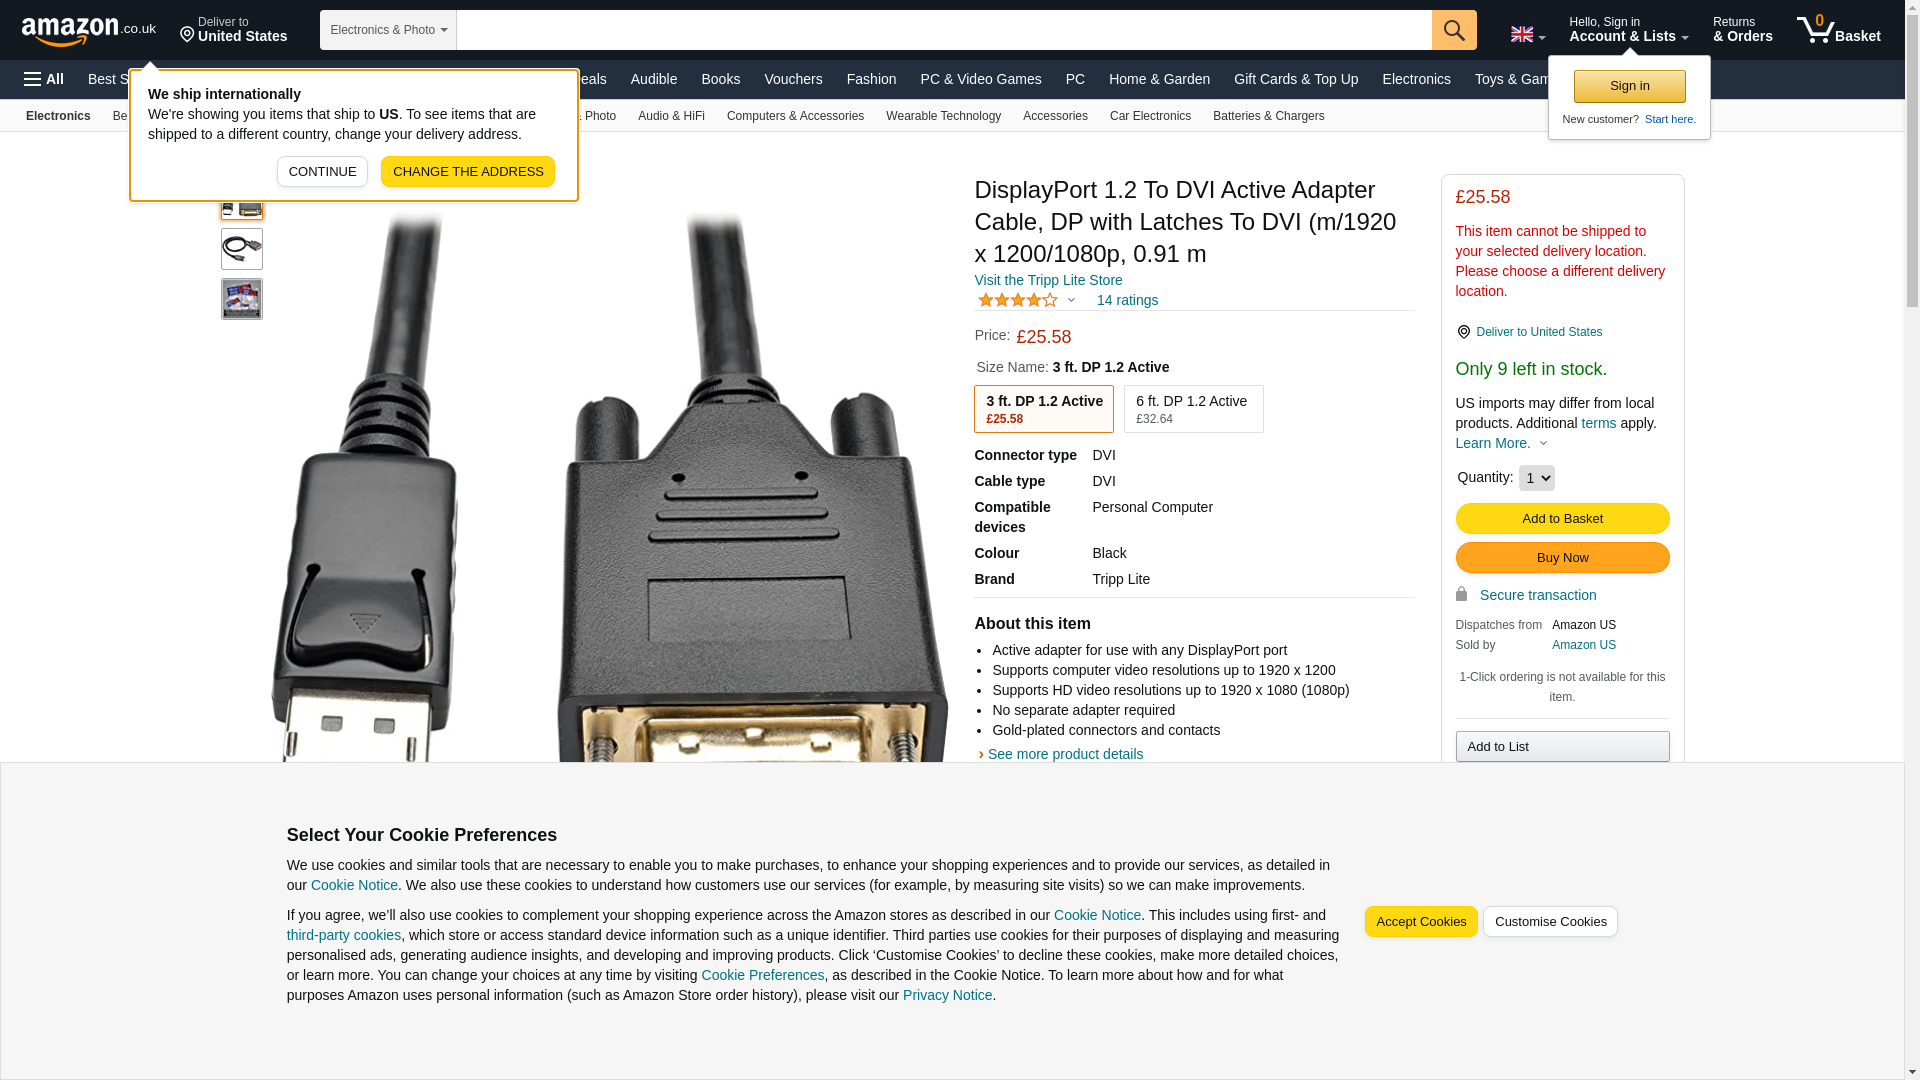Select the coiled cable thumbnail image

coord(242,249)
